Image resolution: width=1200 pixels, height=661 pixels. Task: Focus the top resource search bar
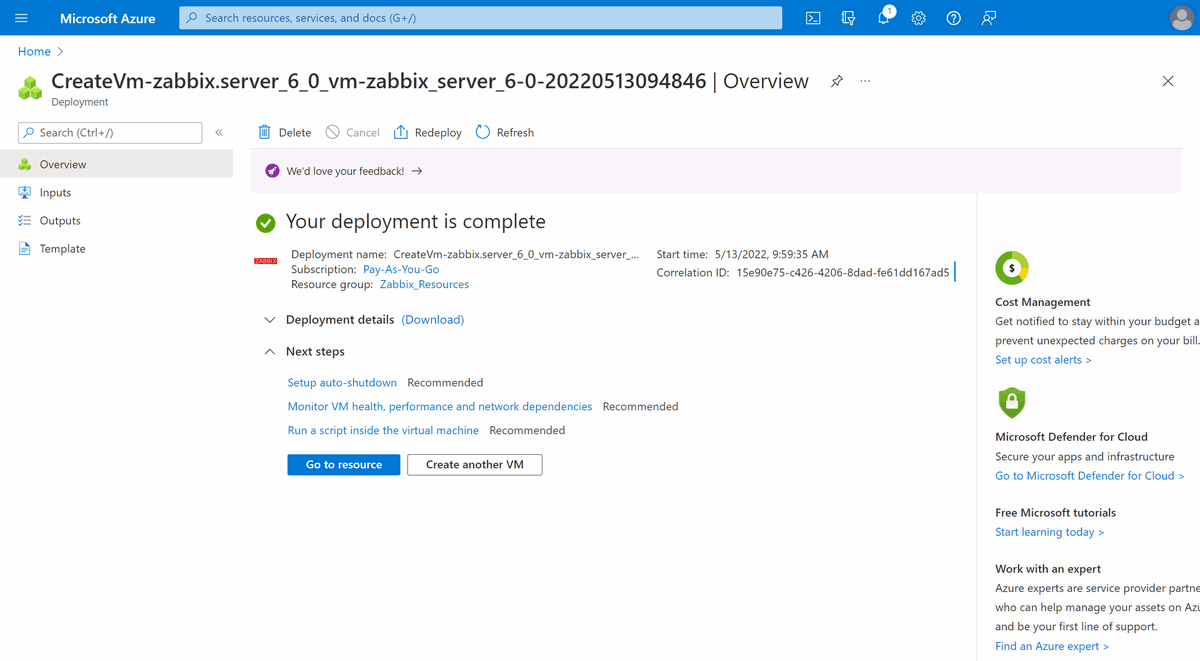click(480, 18)
